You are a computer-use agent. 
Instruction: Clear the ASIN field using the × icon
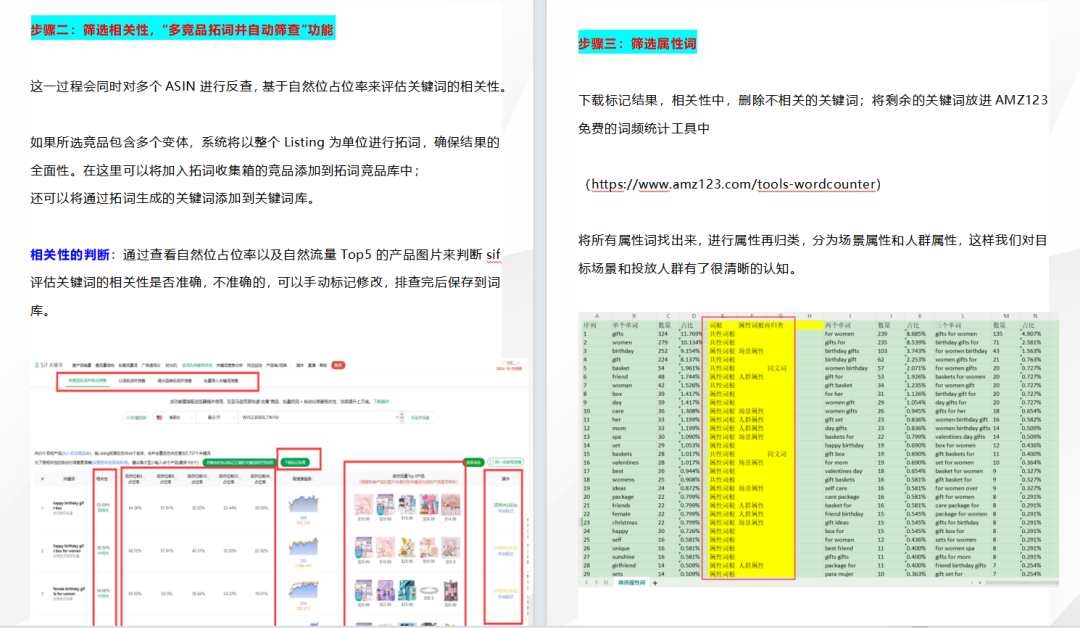tap(397, 417)
